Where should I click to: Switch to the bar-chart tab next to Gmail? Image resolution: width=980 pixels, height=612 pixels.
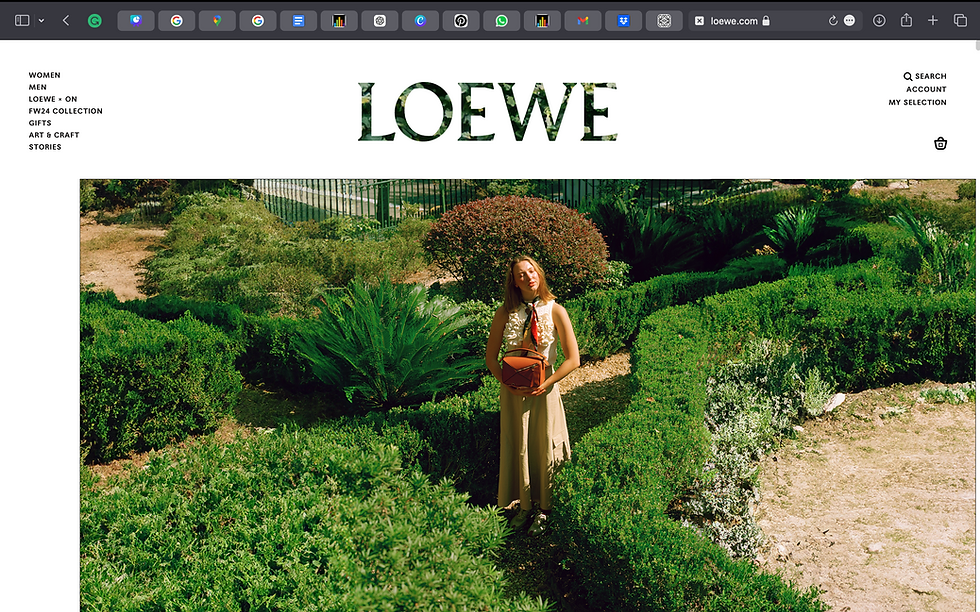pyautogui.click(x=542, y=21)
